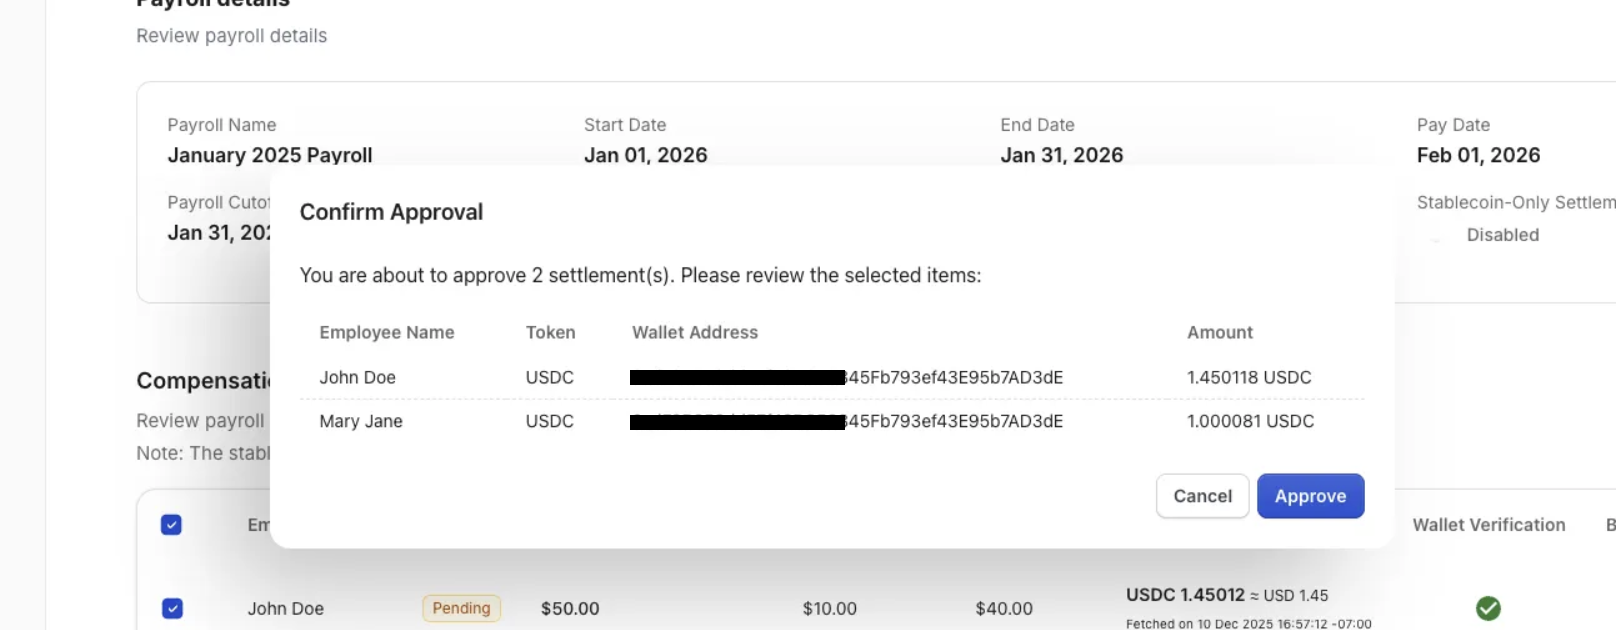Click the January 2025 Payroll name
The image size is (1616, 630).
pos(270,155)
